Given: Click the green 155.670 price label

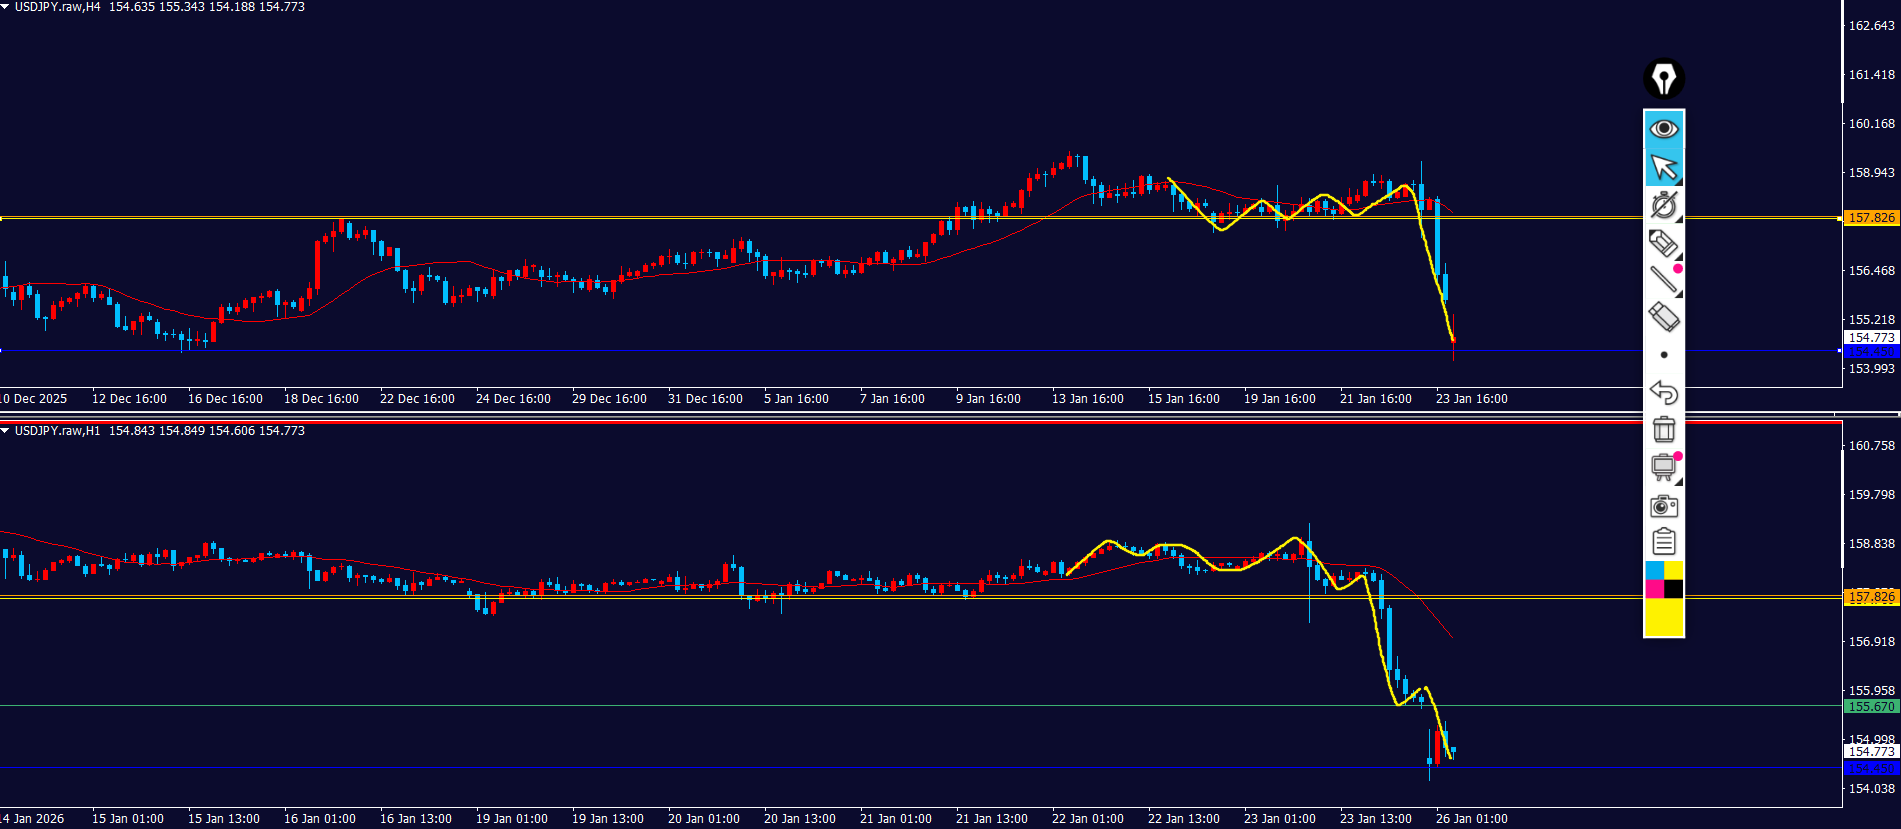Looking at the screenshot, I should click(1871, 706).
